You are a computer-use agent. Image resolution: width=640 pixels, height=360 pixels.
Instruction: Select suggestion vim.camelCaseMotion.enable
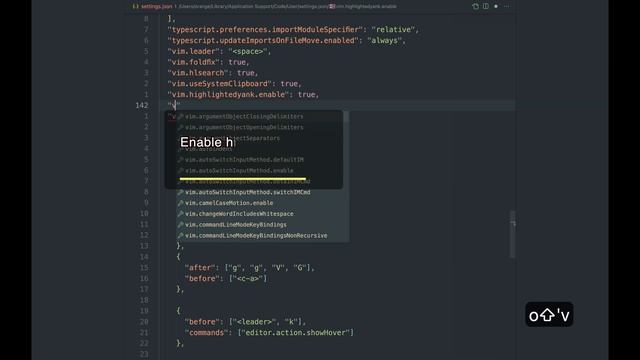coord(262,203)
